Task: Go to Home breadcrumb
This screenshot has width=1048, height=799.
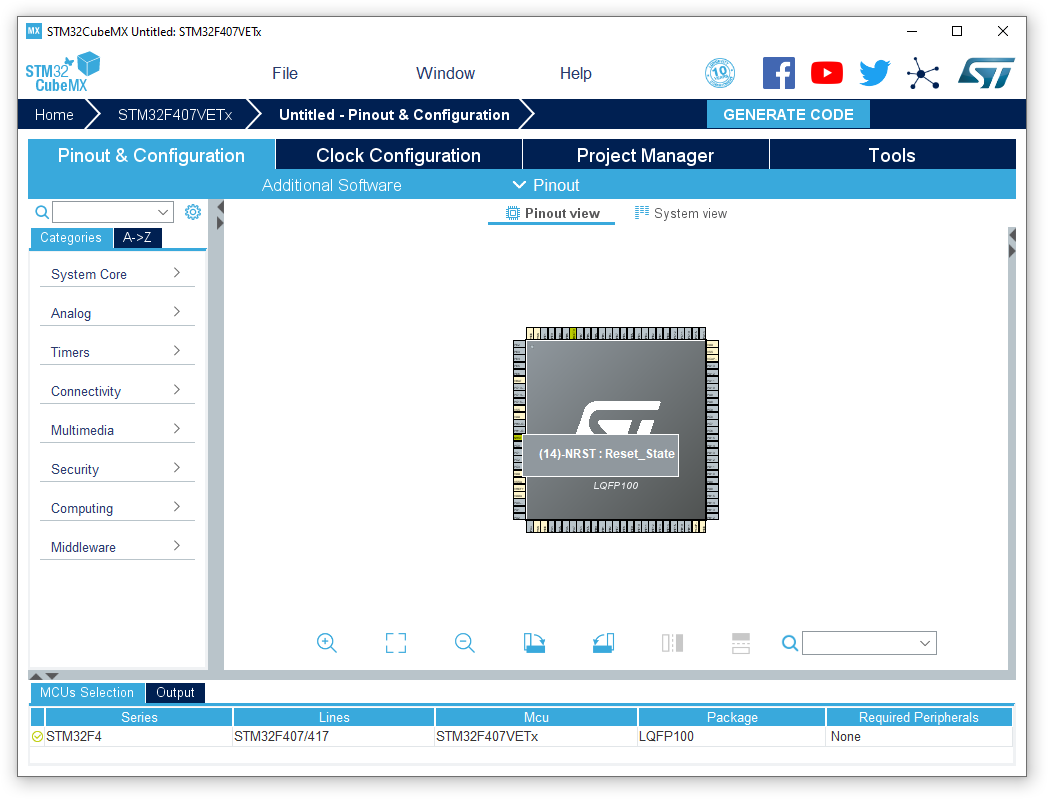Action: click(54, 114)
